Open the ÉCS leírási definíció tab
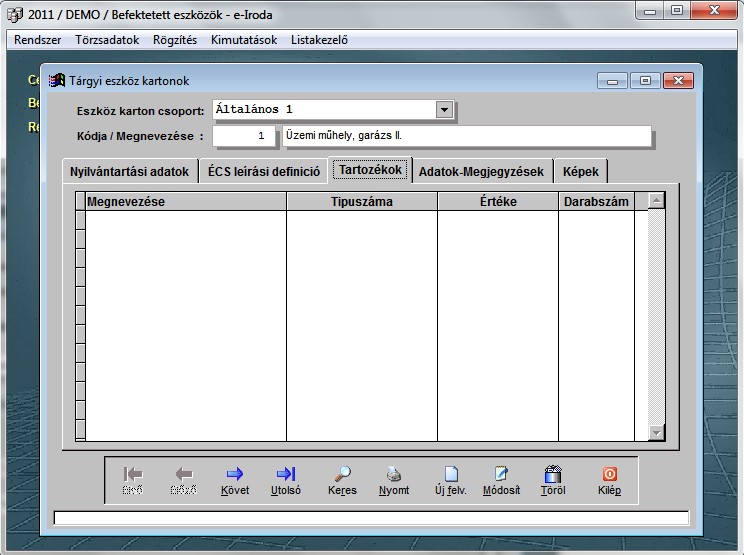 pos(264,172)
